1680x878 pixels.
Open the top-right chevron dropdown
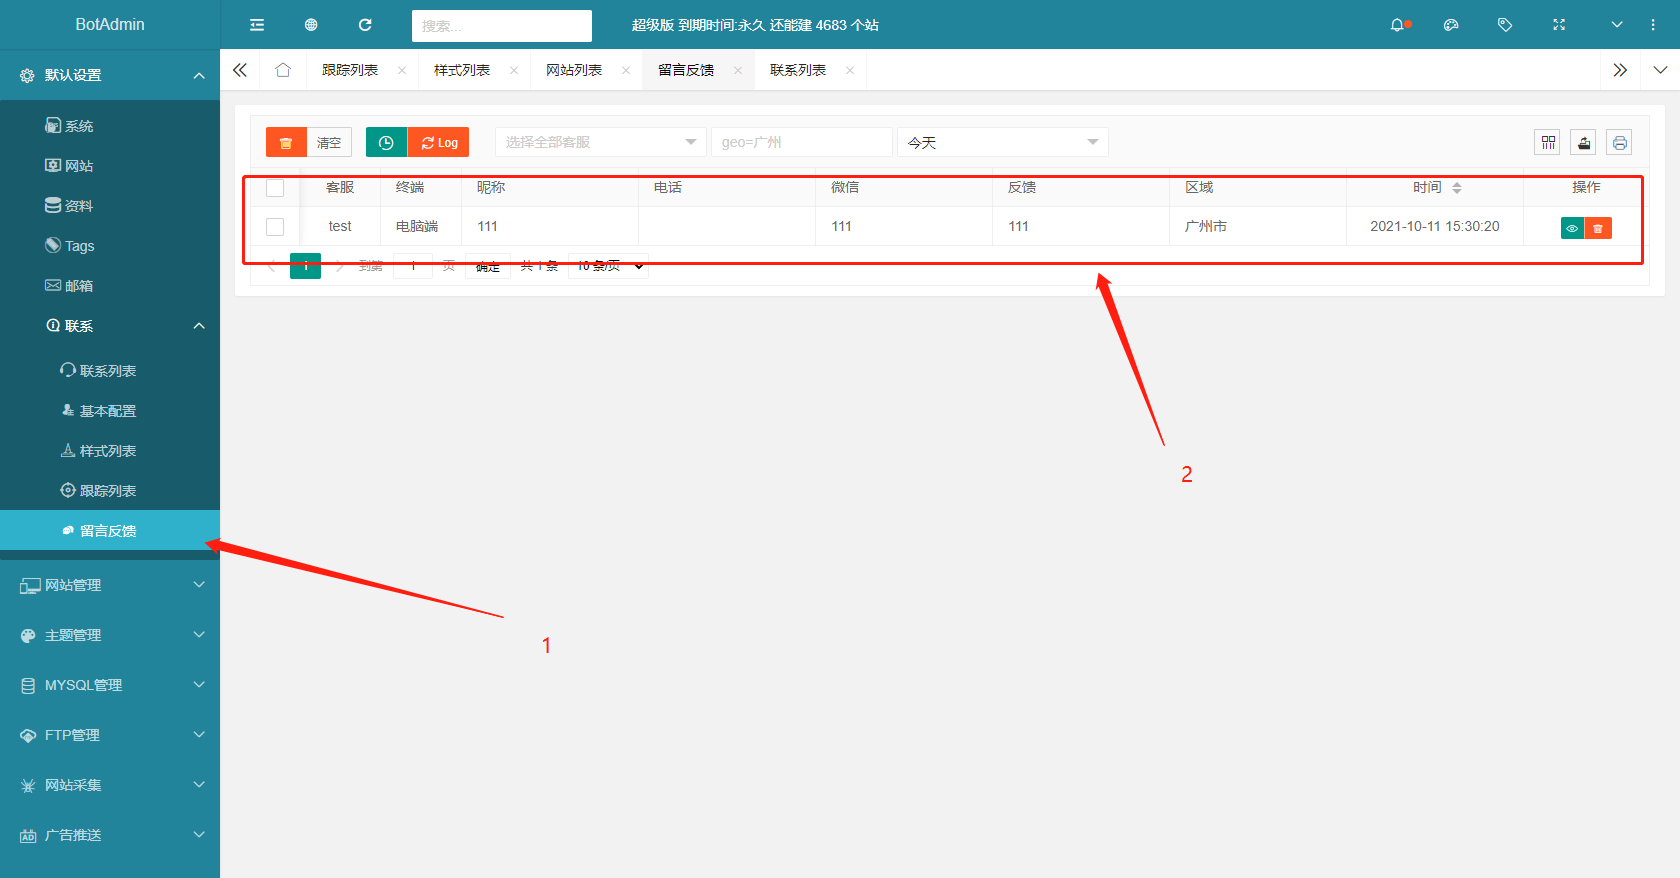[1617, 25]
